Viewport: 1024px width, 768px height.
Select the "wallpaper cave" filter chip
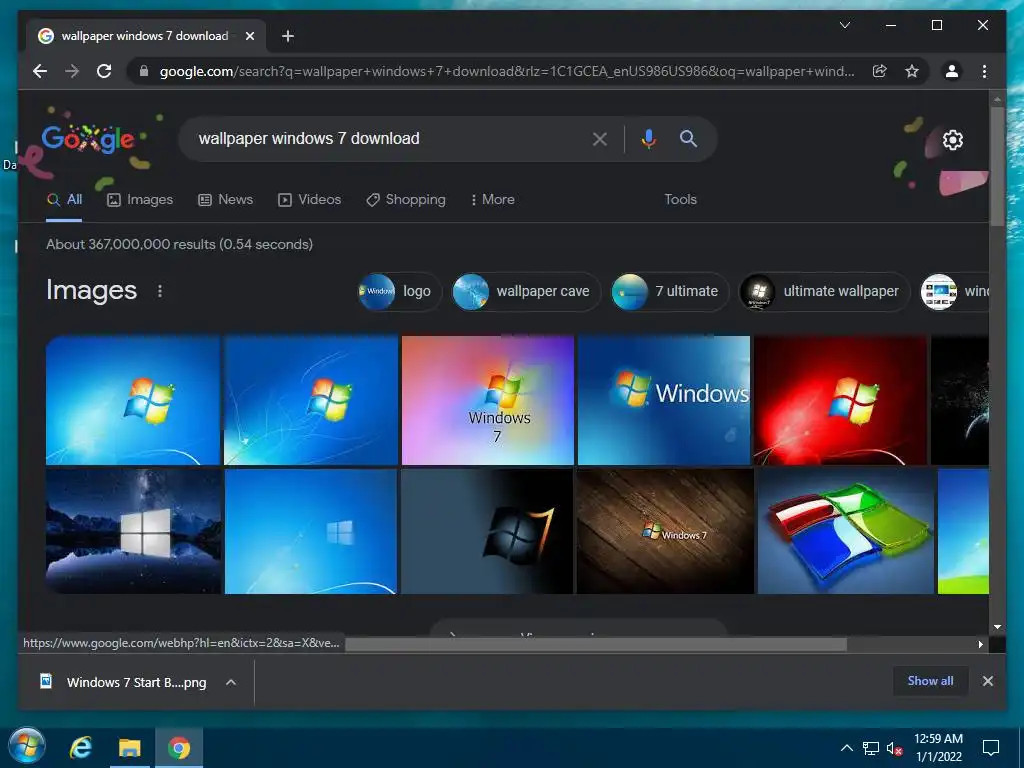pos(526,291)
